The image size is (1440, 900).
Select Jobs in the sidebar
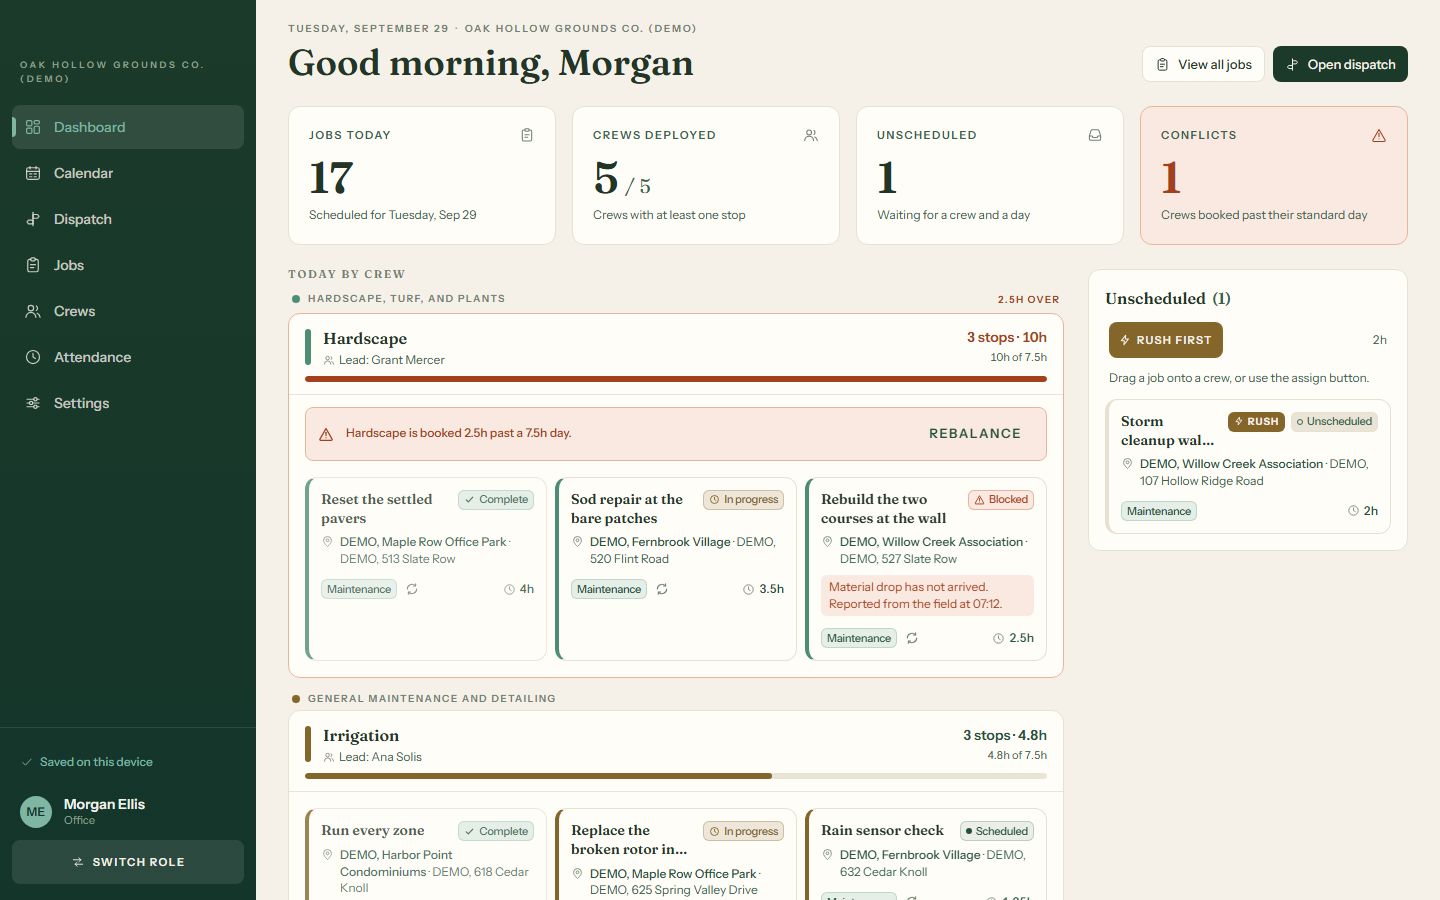click(128, 265)
